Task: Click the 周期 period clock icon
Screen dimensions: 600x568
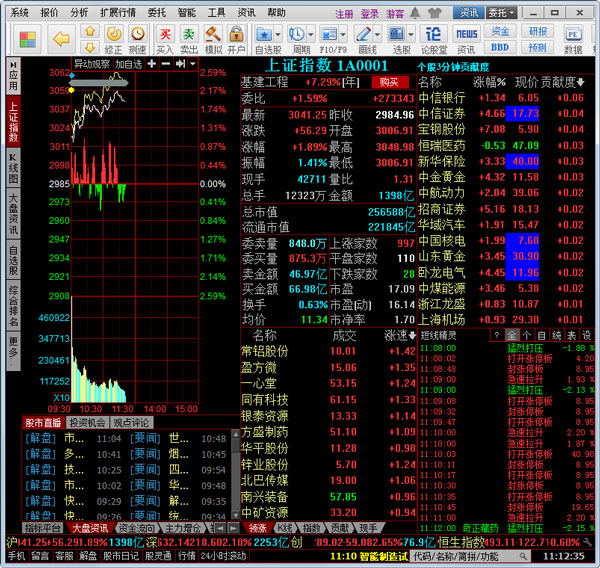Action: [x=297, y=34]
